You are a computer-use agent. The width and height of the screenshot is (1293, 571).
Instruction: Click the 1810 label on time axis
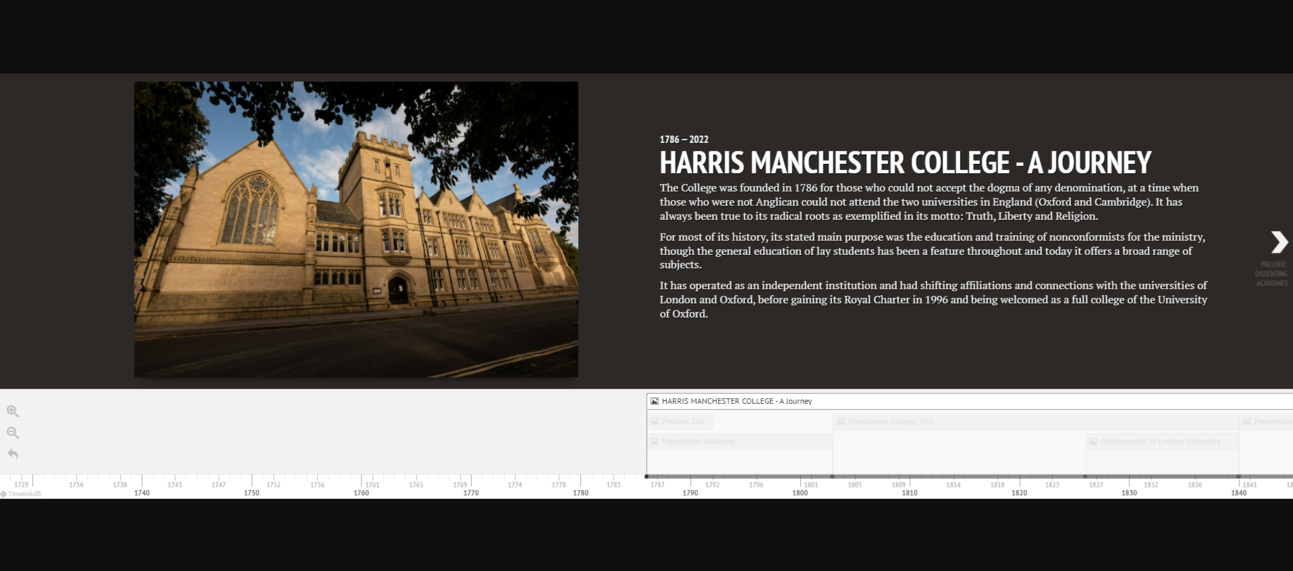point(909,493)
